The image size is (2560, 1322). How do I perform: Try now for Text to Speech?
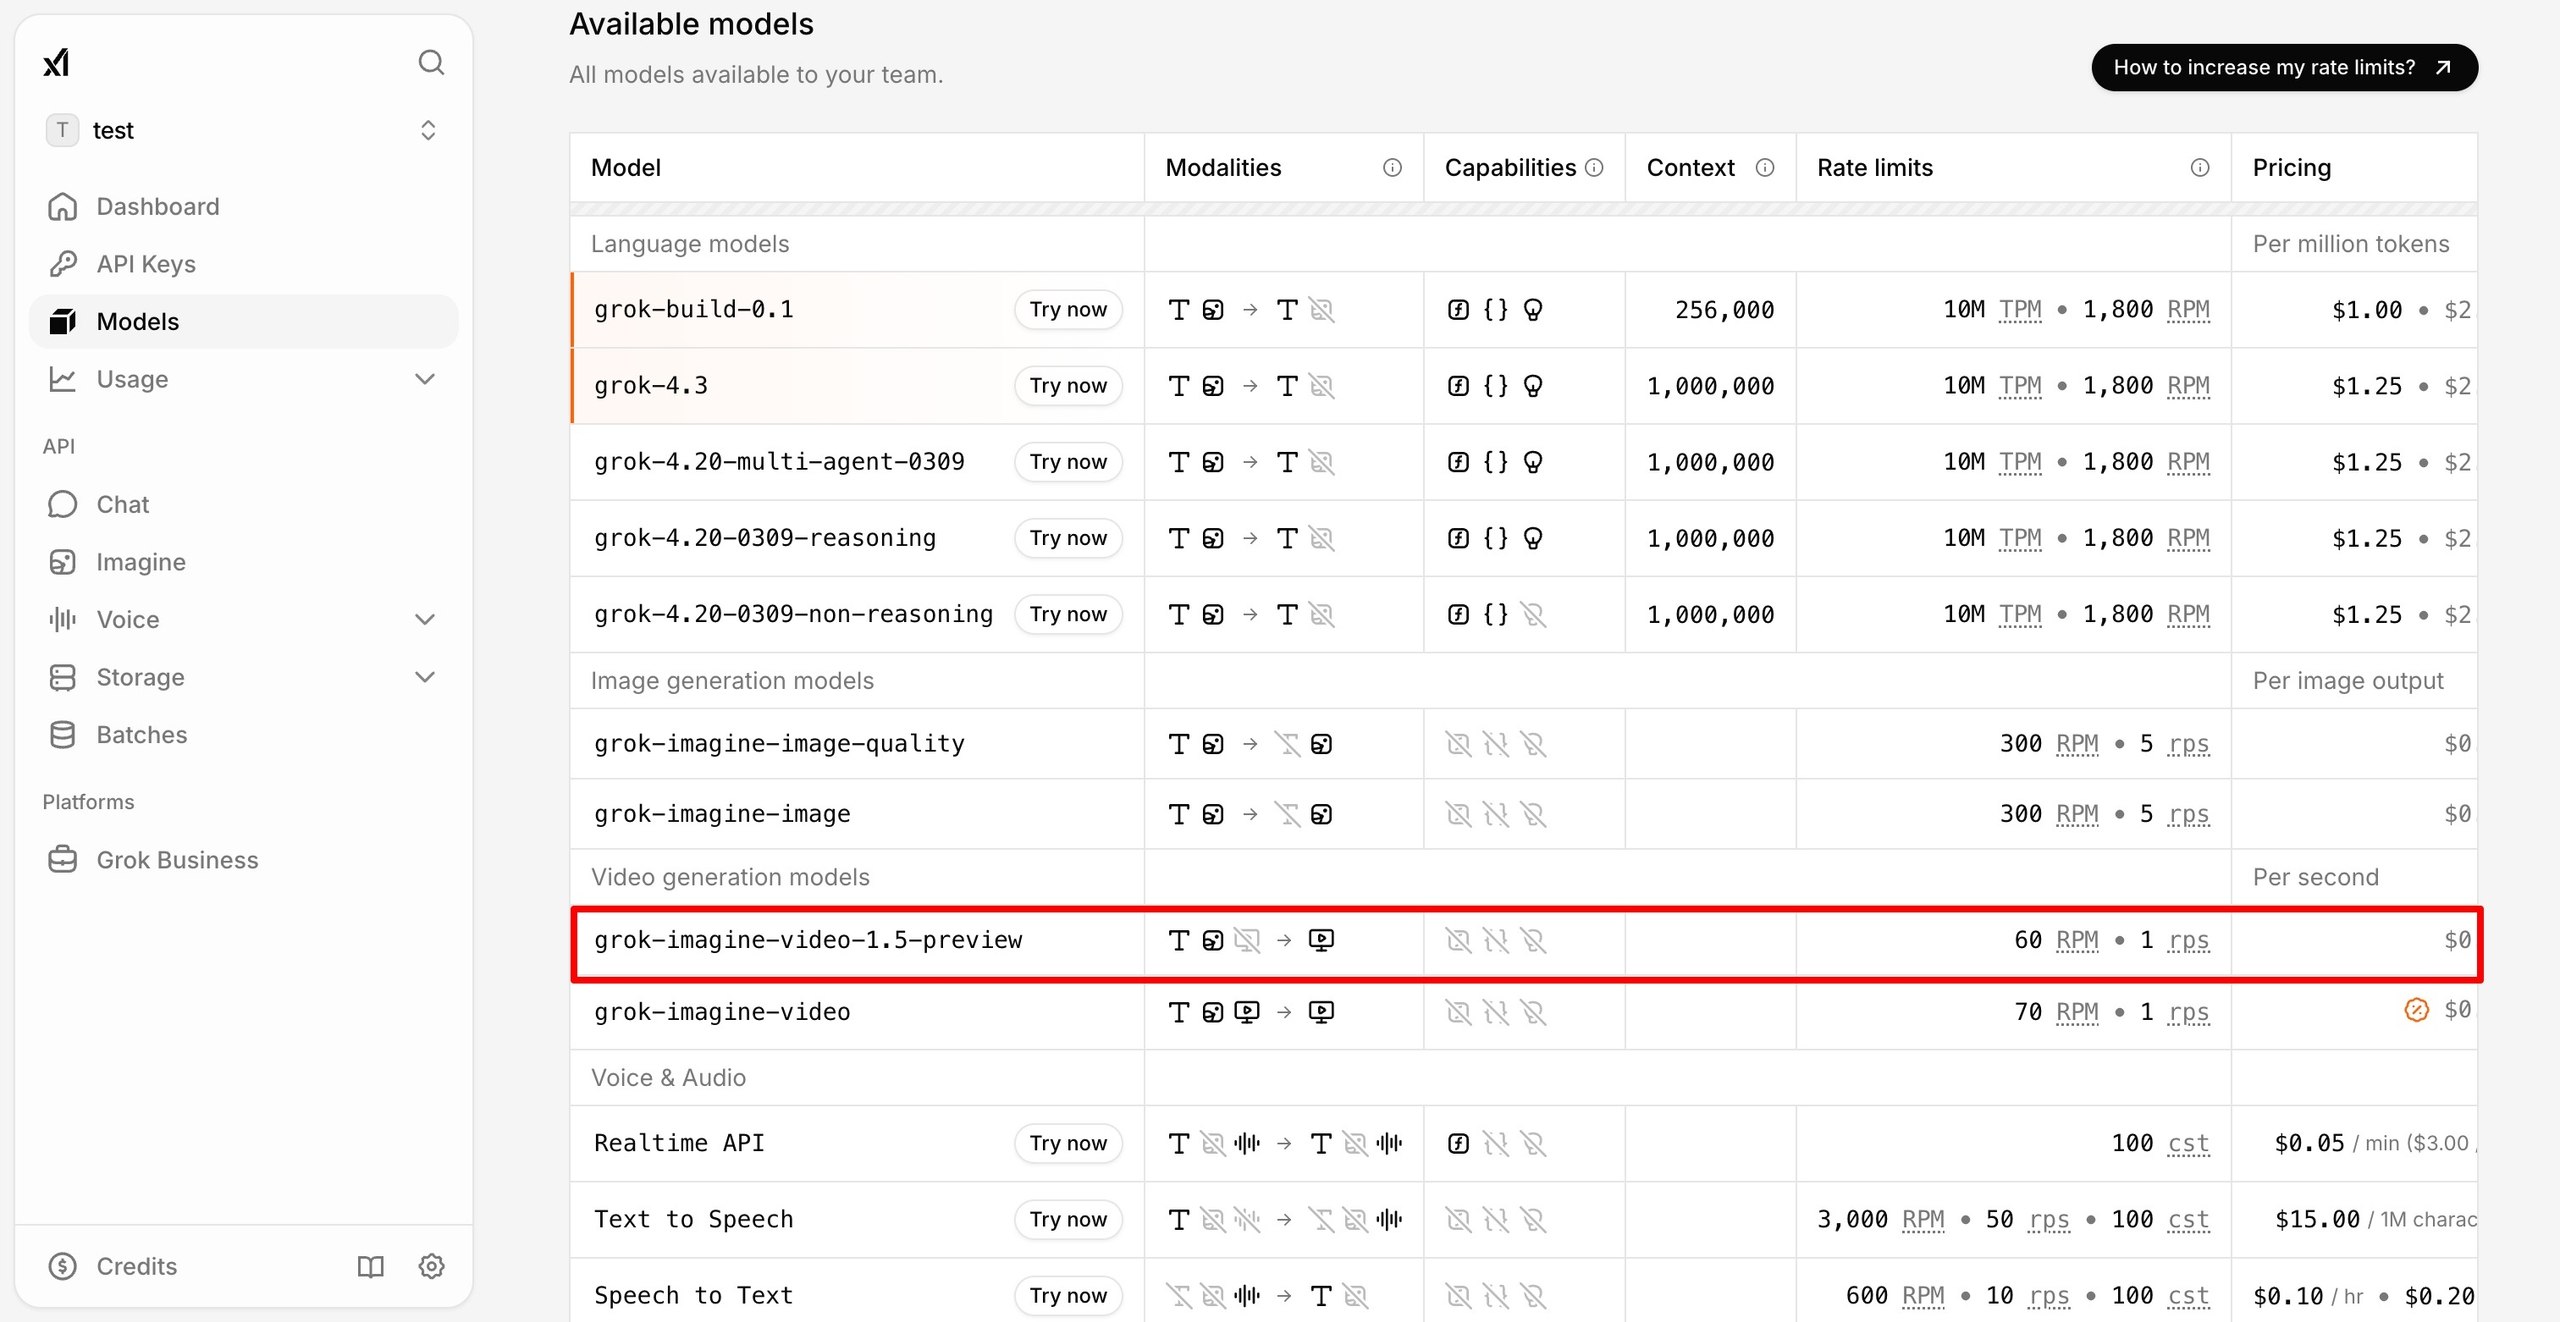pos(1068,1219)
